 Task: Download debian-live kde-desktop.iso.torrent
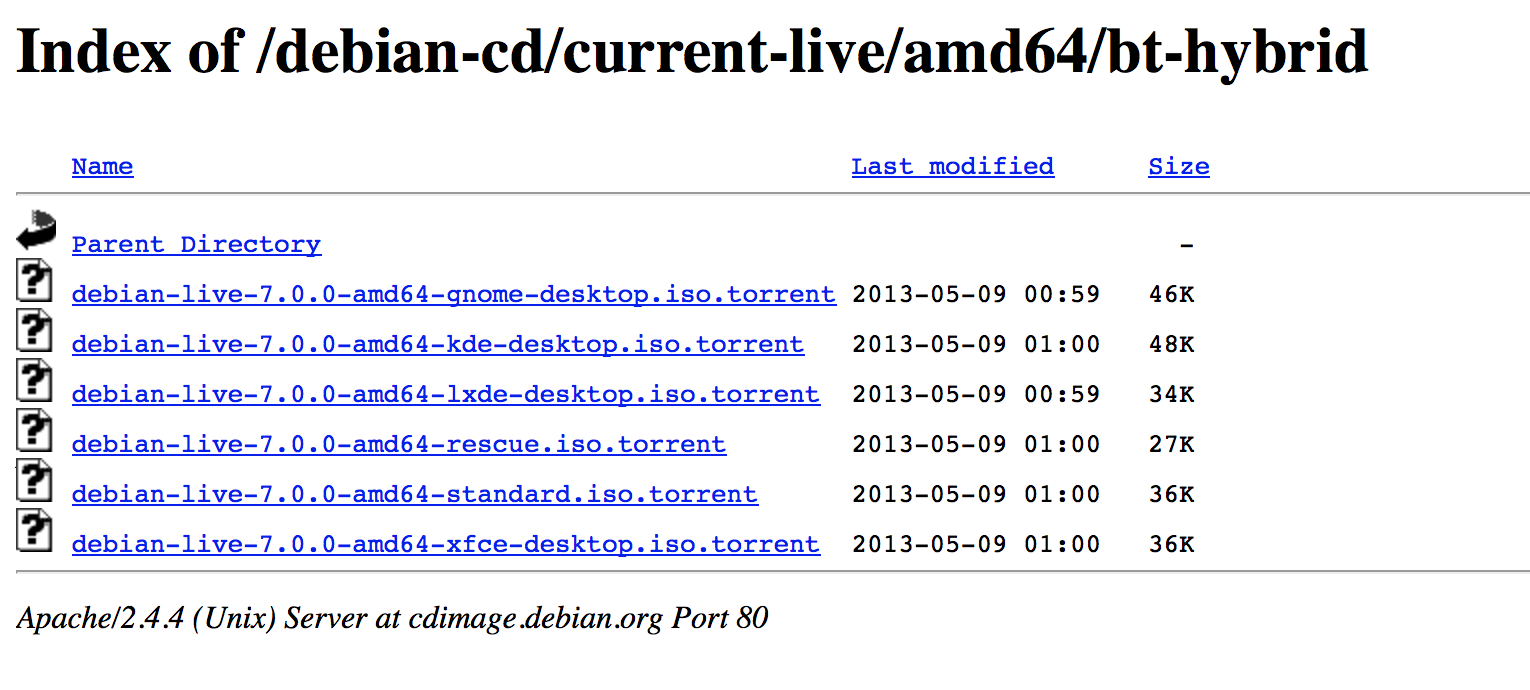click(438, 344)
